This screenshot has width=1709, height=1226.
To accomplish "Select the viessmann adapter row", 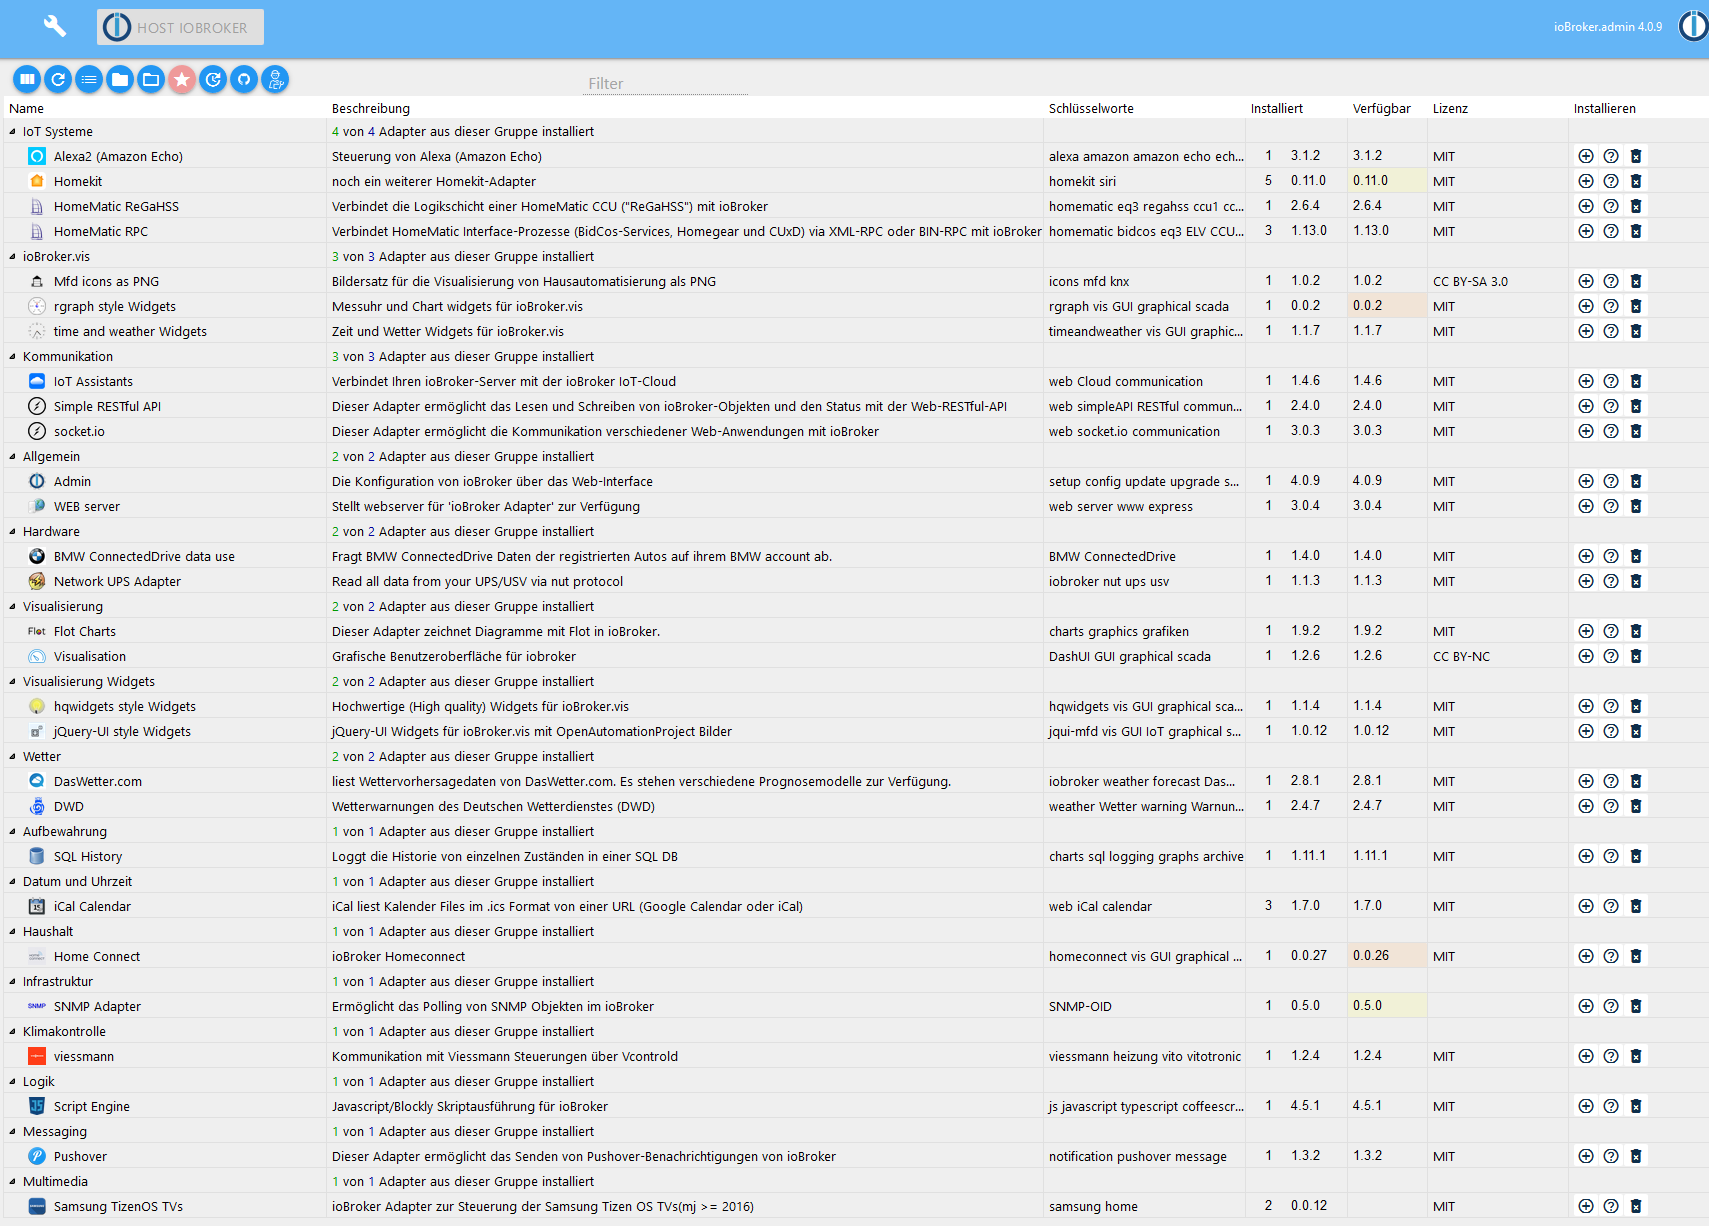I will click(854, 1056).
